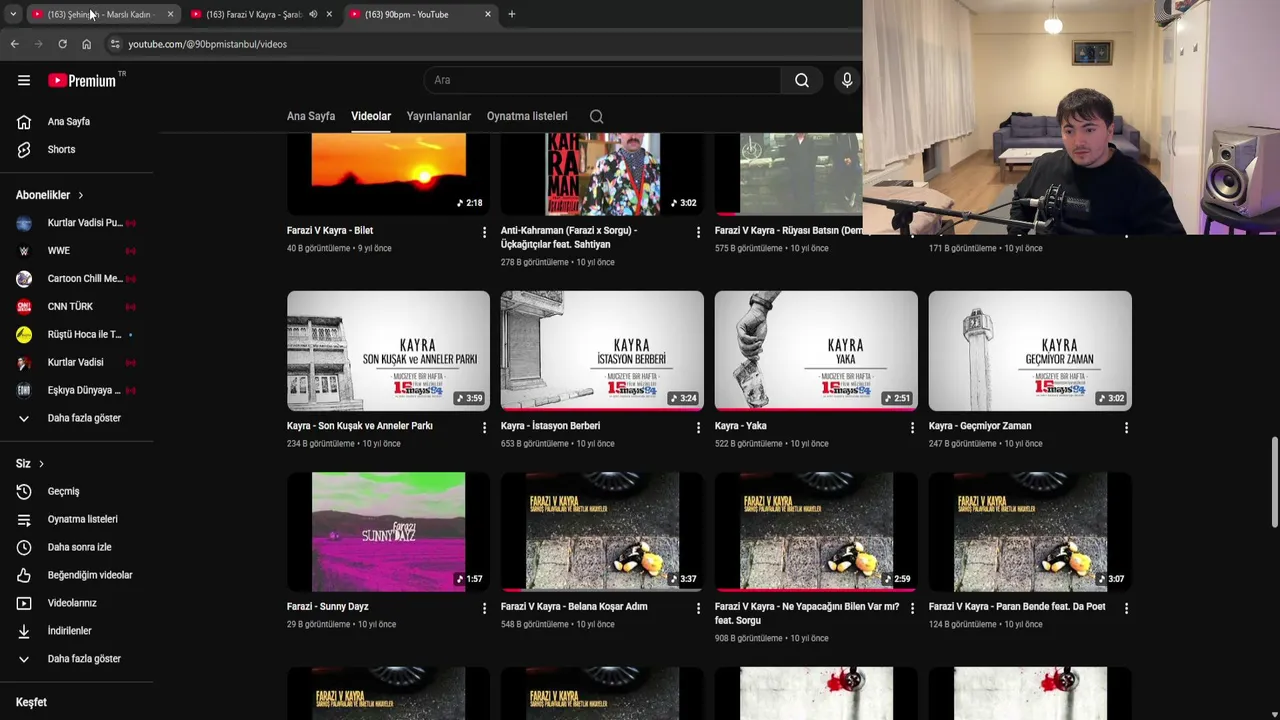Screen dimensions: 1280x720
Task: Search within channel using magnifier icon
Action: pyautogui.click(x=596, y=116)
